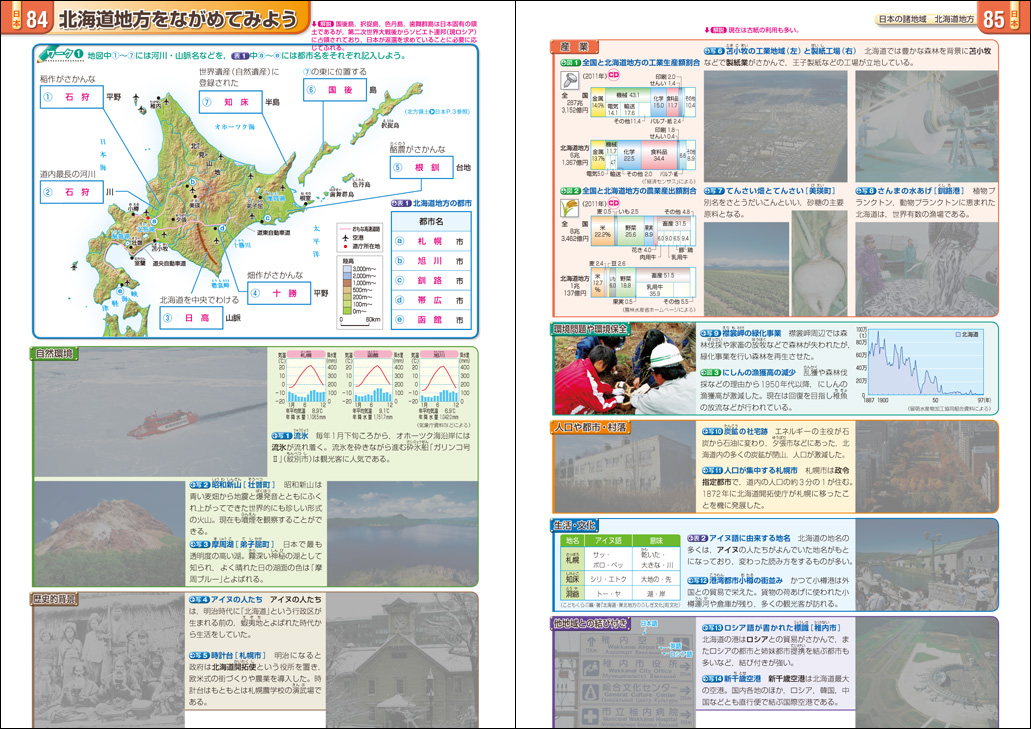This screenshot has height=729, width=1031.
Task: Click the 札幌 climate graph
Action: coord(306,385)
